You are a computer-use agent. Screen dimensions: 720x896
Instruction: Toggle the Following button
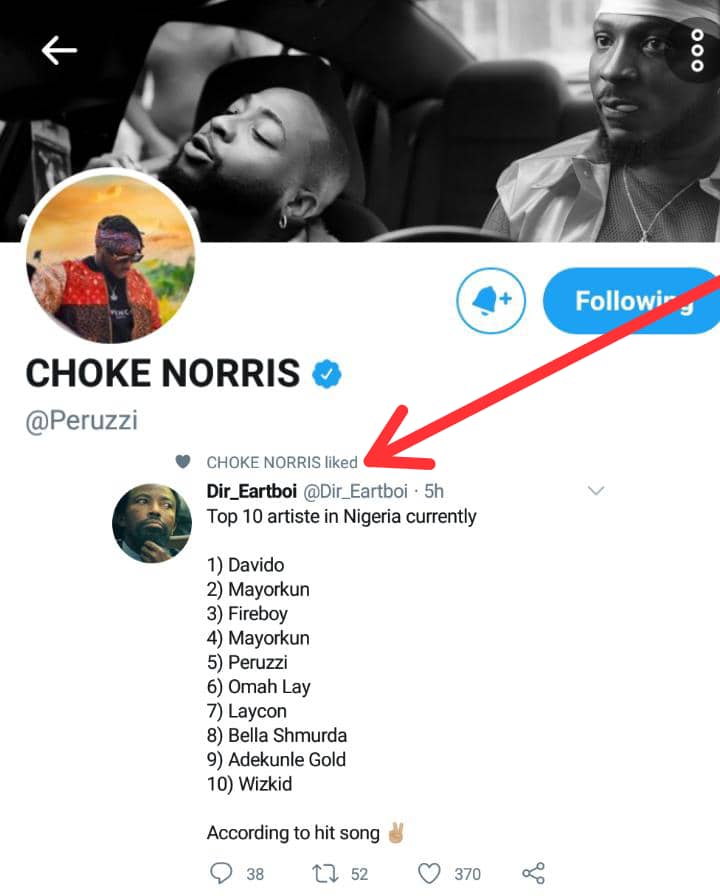click(x=632, y=300)
